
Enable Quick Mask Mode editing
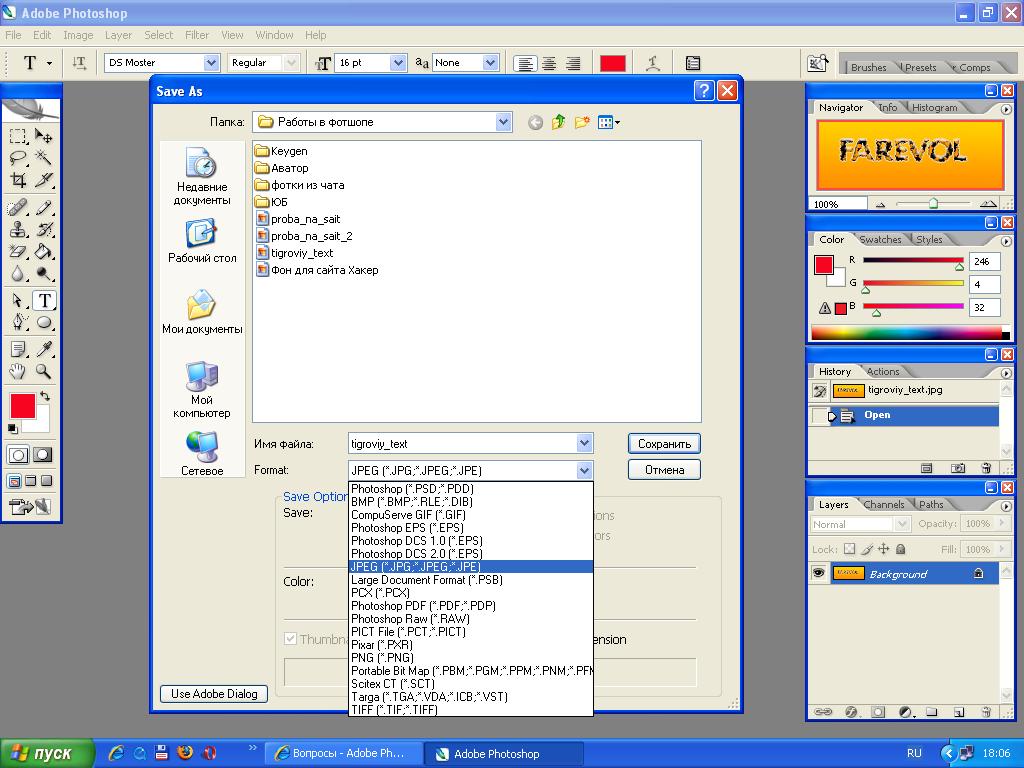43,455
